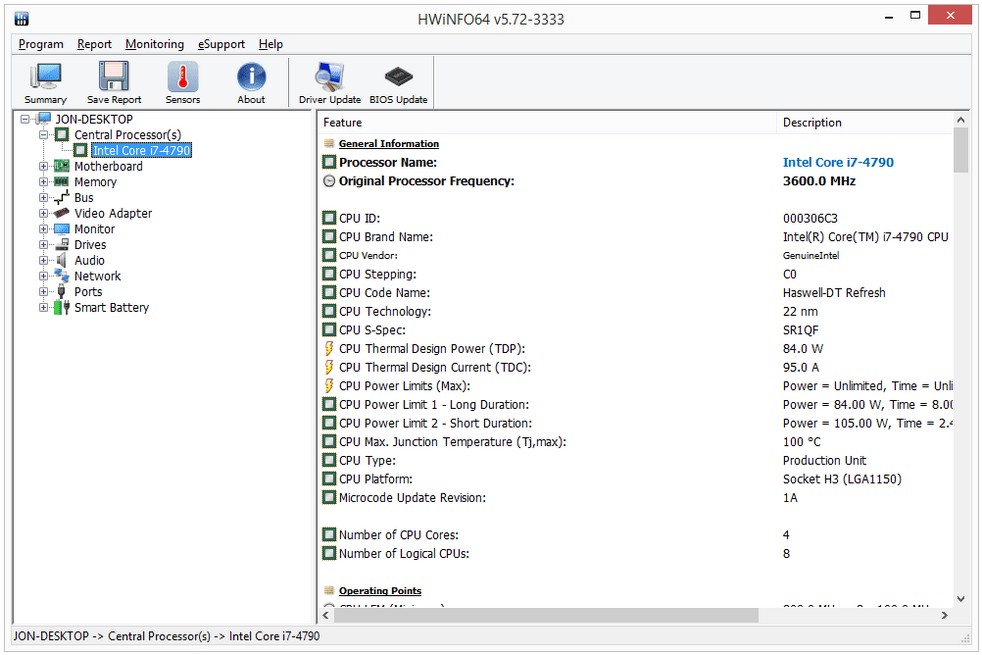Click the Monitor tree icon

point(61,229)
